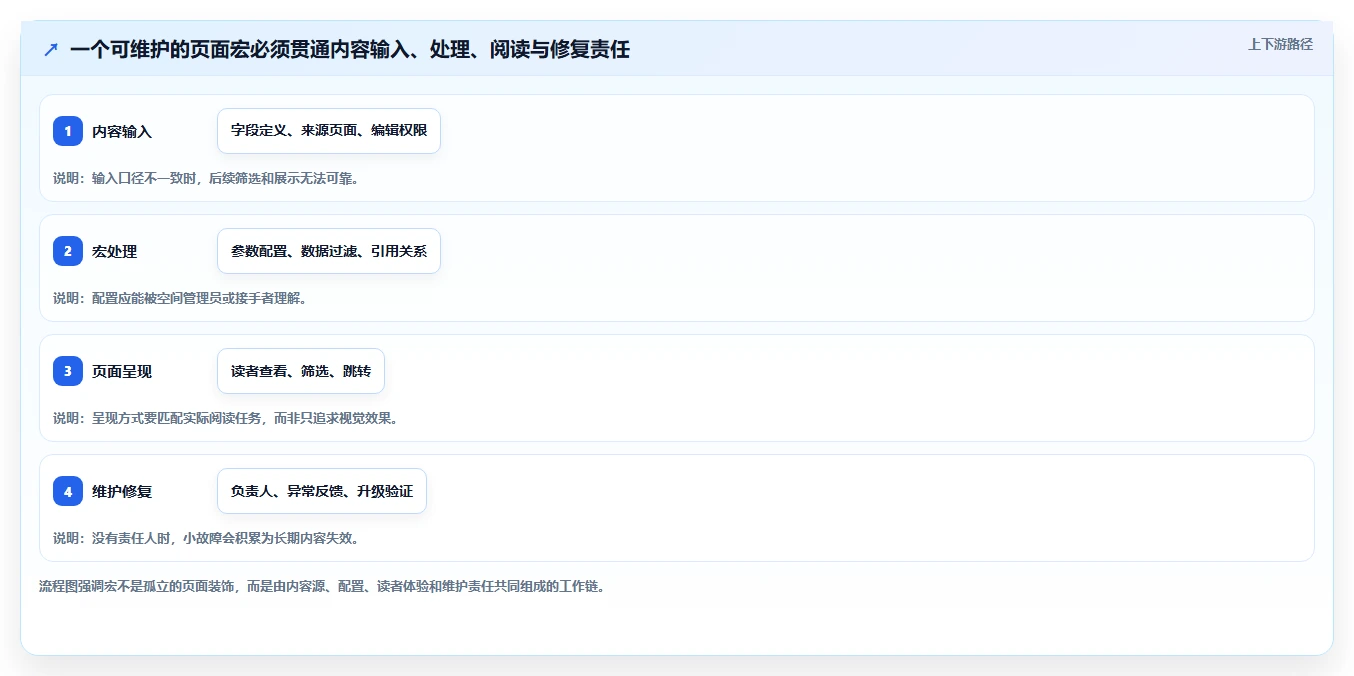Click the footer summary starting with 流程图强调宏不是孤立的页面装饰
The image size is (1354, 676).
(x=322, y=586)
